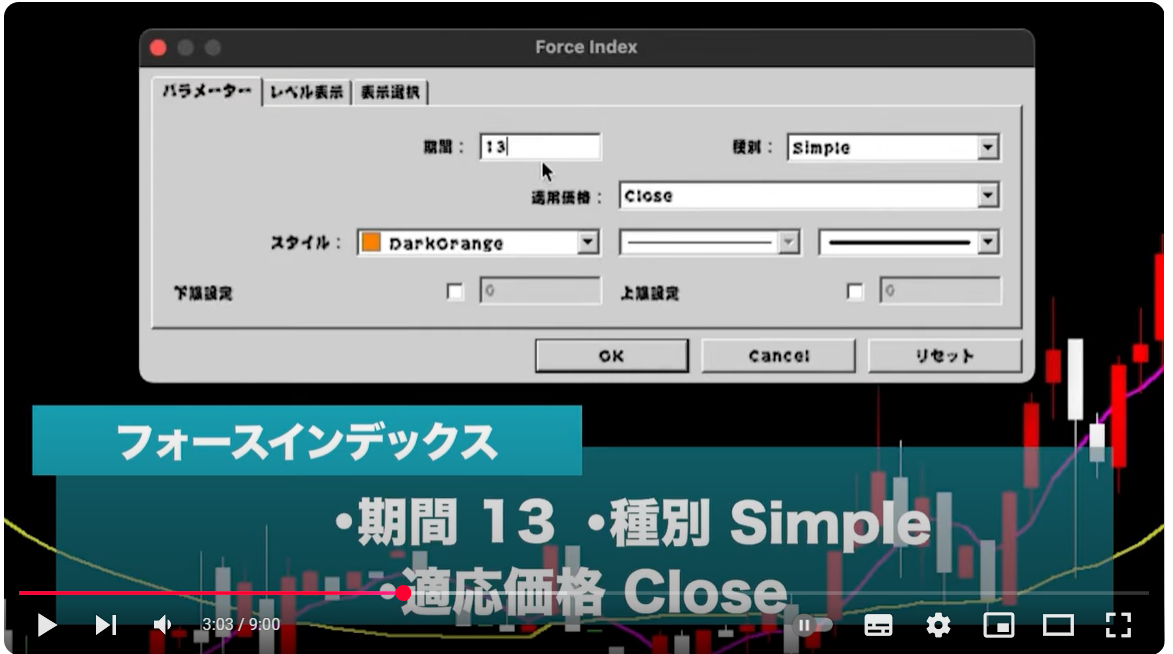
Task: Switch to the 表示選択 tab
Action: tap(390, 92)
